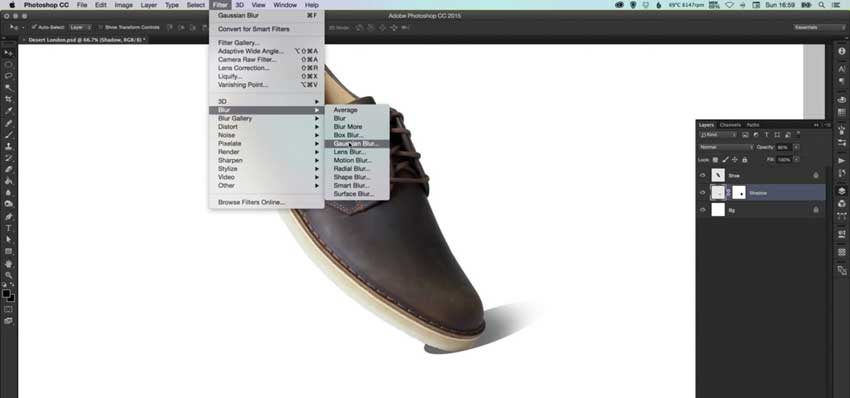The width and height of the screenshot is (850, 398).
Task: Open the Normal blend mode dropdown
Action: point(726,147)
